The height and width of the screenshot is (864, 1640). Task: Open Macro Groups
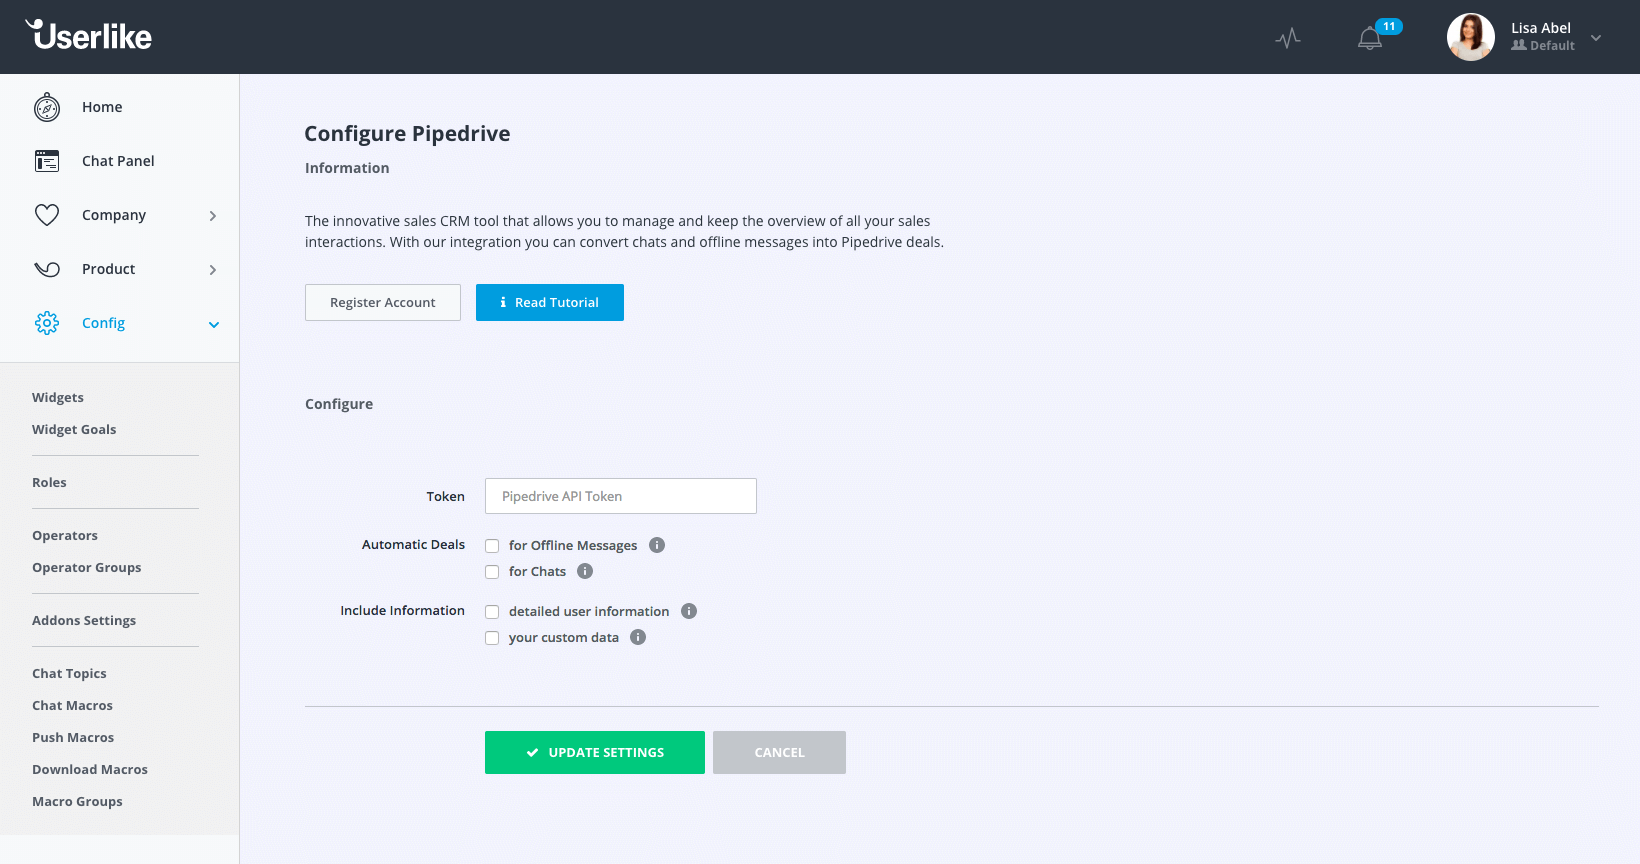77,802
